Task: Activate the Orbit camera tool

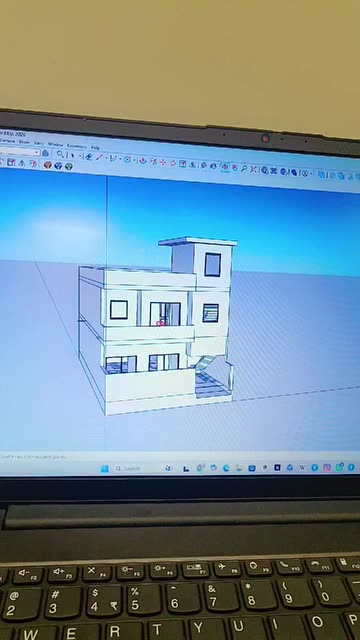Action: pyautogui.click(x=225, y=167)
